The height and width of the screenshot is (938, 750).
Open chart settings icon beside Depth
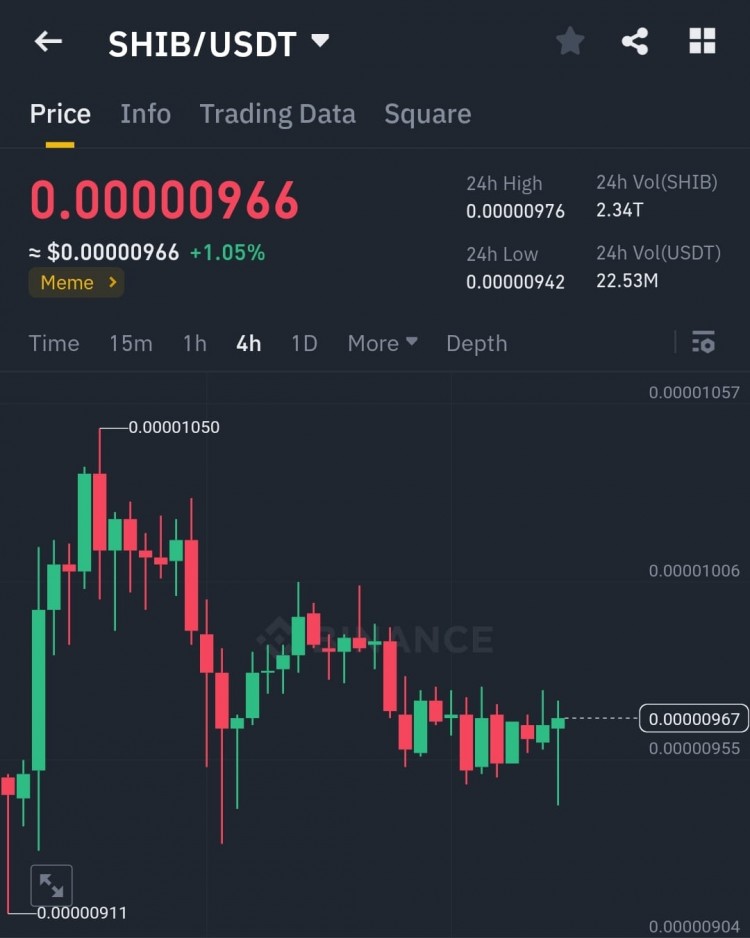coord(703,342)
